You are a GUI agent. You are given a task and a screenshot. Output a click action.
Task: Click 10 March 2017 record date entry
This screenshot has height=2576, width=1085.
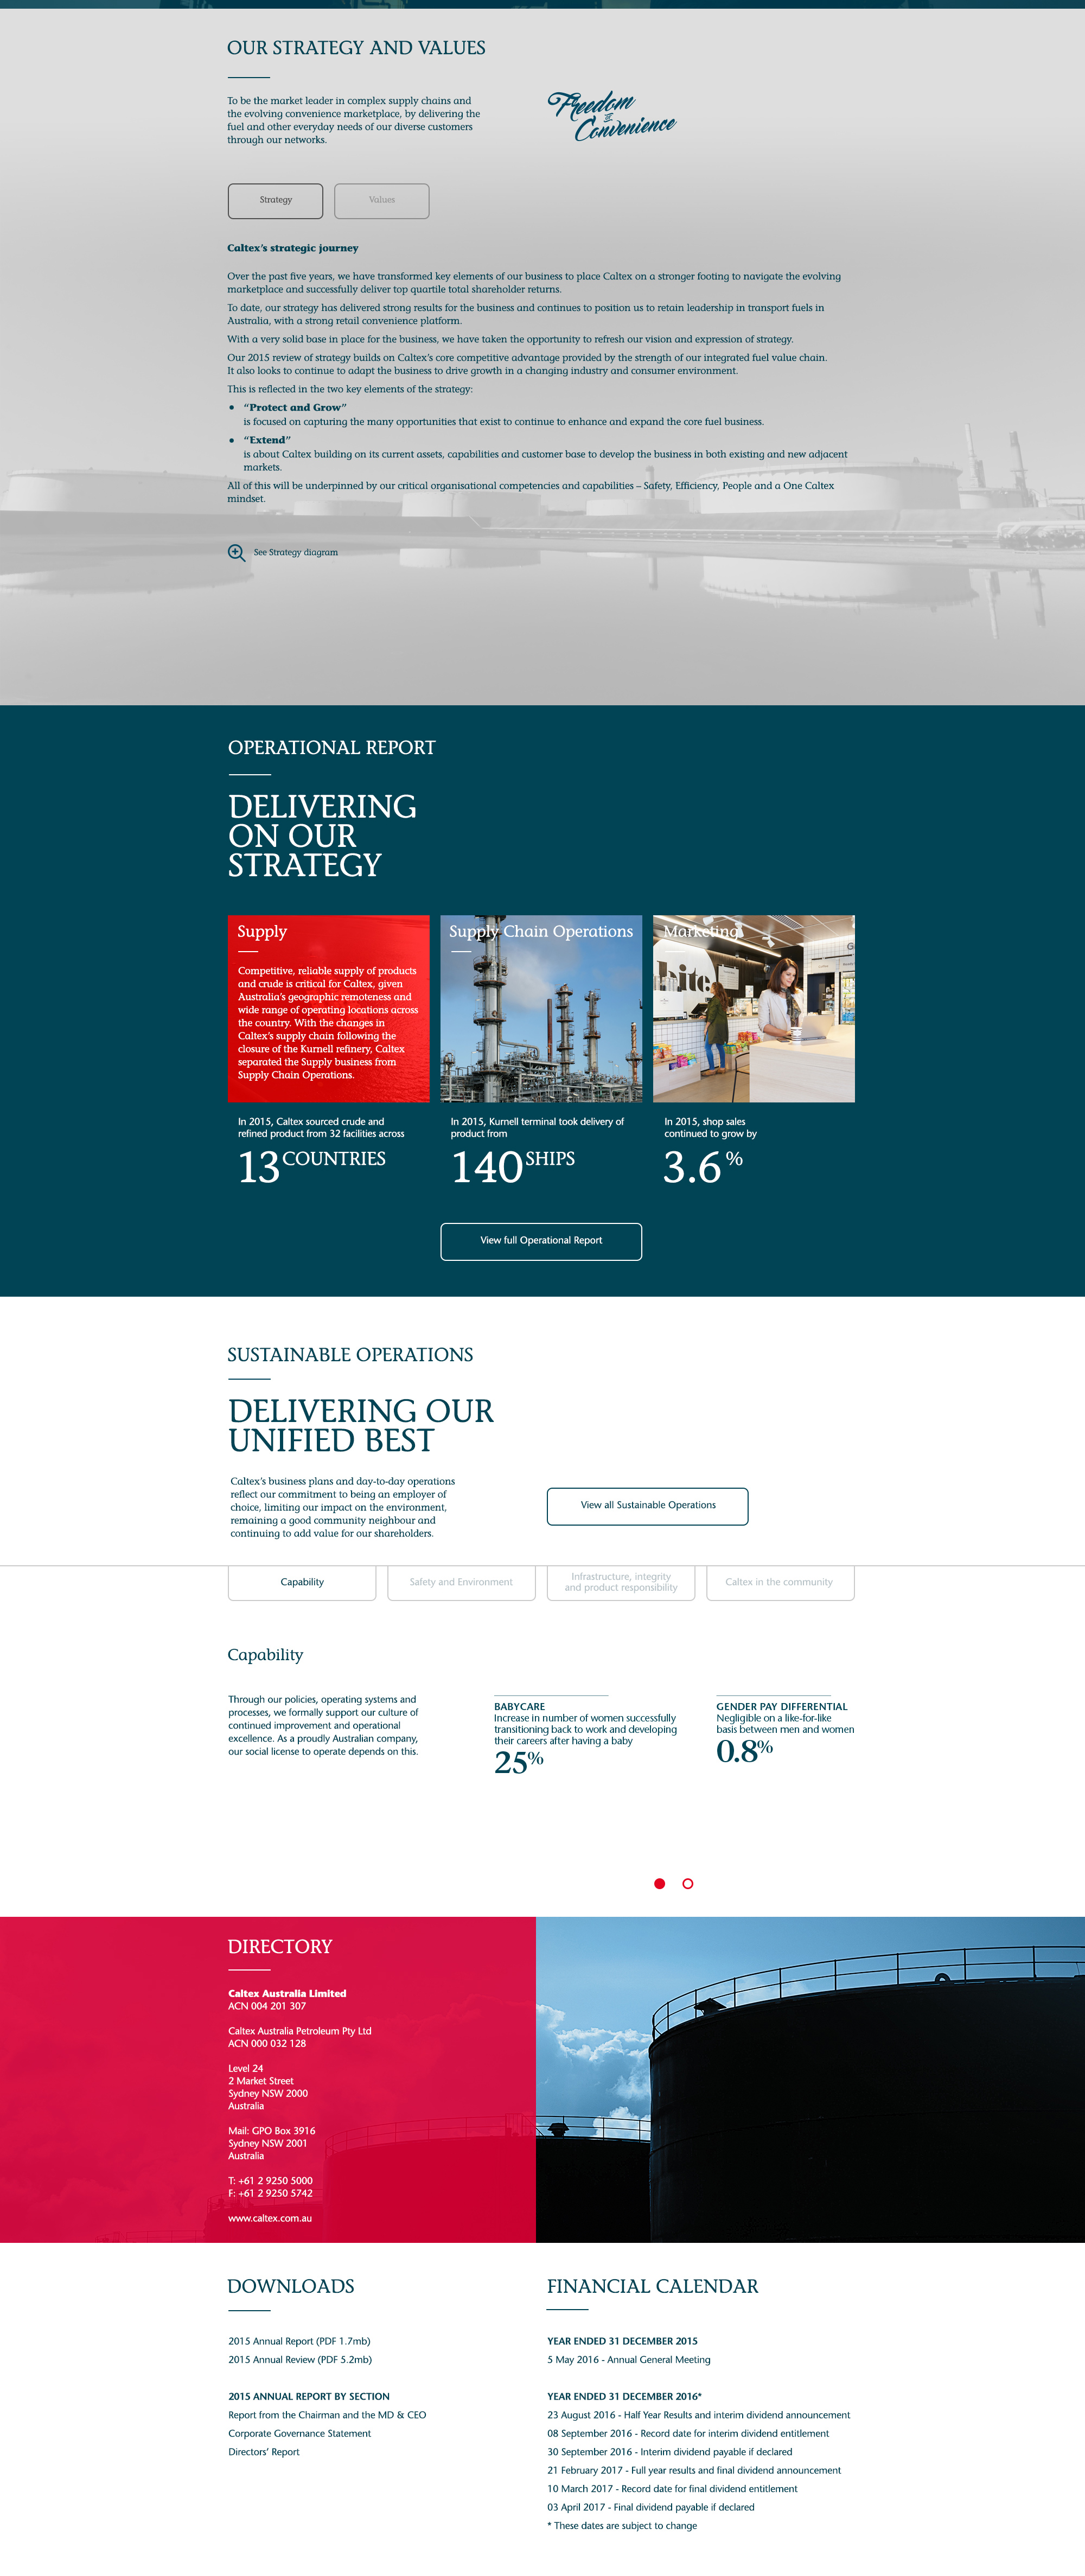pos(672,2489)
